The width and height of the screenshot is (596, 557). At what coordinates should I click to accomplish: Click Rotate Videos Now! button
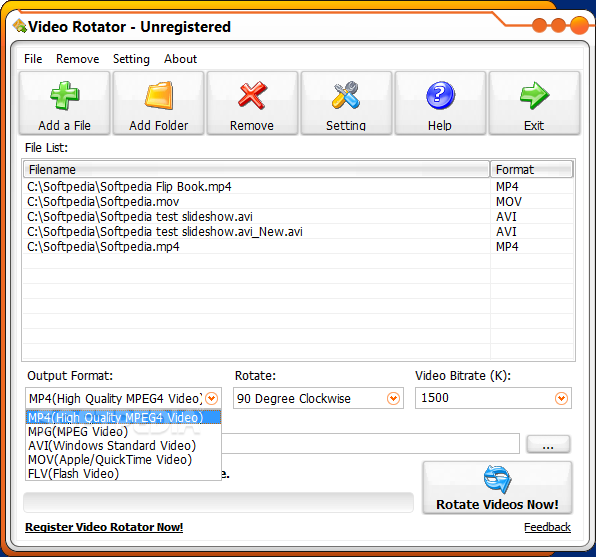point(497,488)
